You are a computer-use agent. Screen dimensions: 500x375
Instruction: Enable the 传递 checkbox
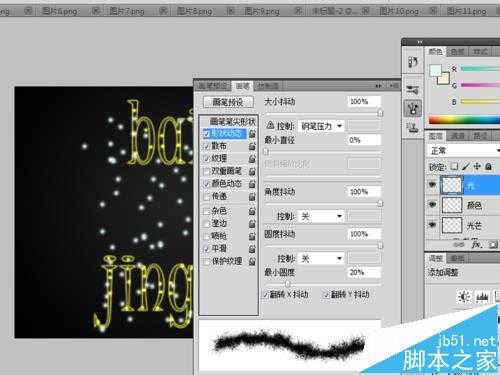click(207, 197)
